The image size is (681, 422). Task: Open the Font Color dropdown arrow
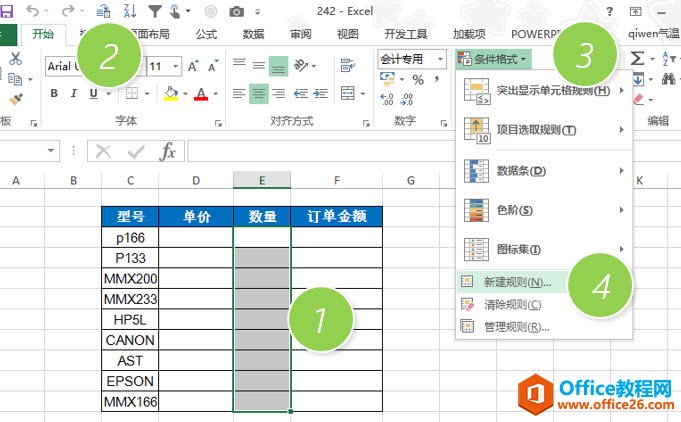click(x=215, y=93)
